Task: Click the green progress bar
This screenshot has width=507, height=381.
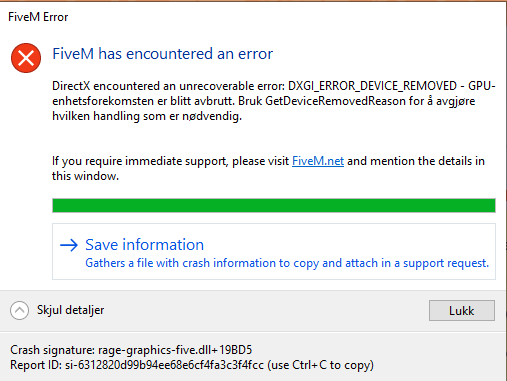Action: tap(274, 205)
